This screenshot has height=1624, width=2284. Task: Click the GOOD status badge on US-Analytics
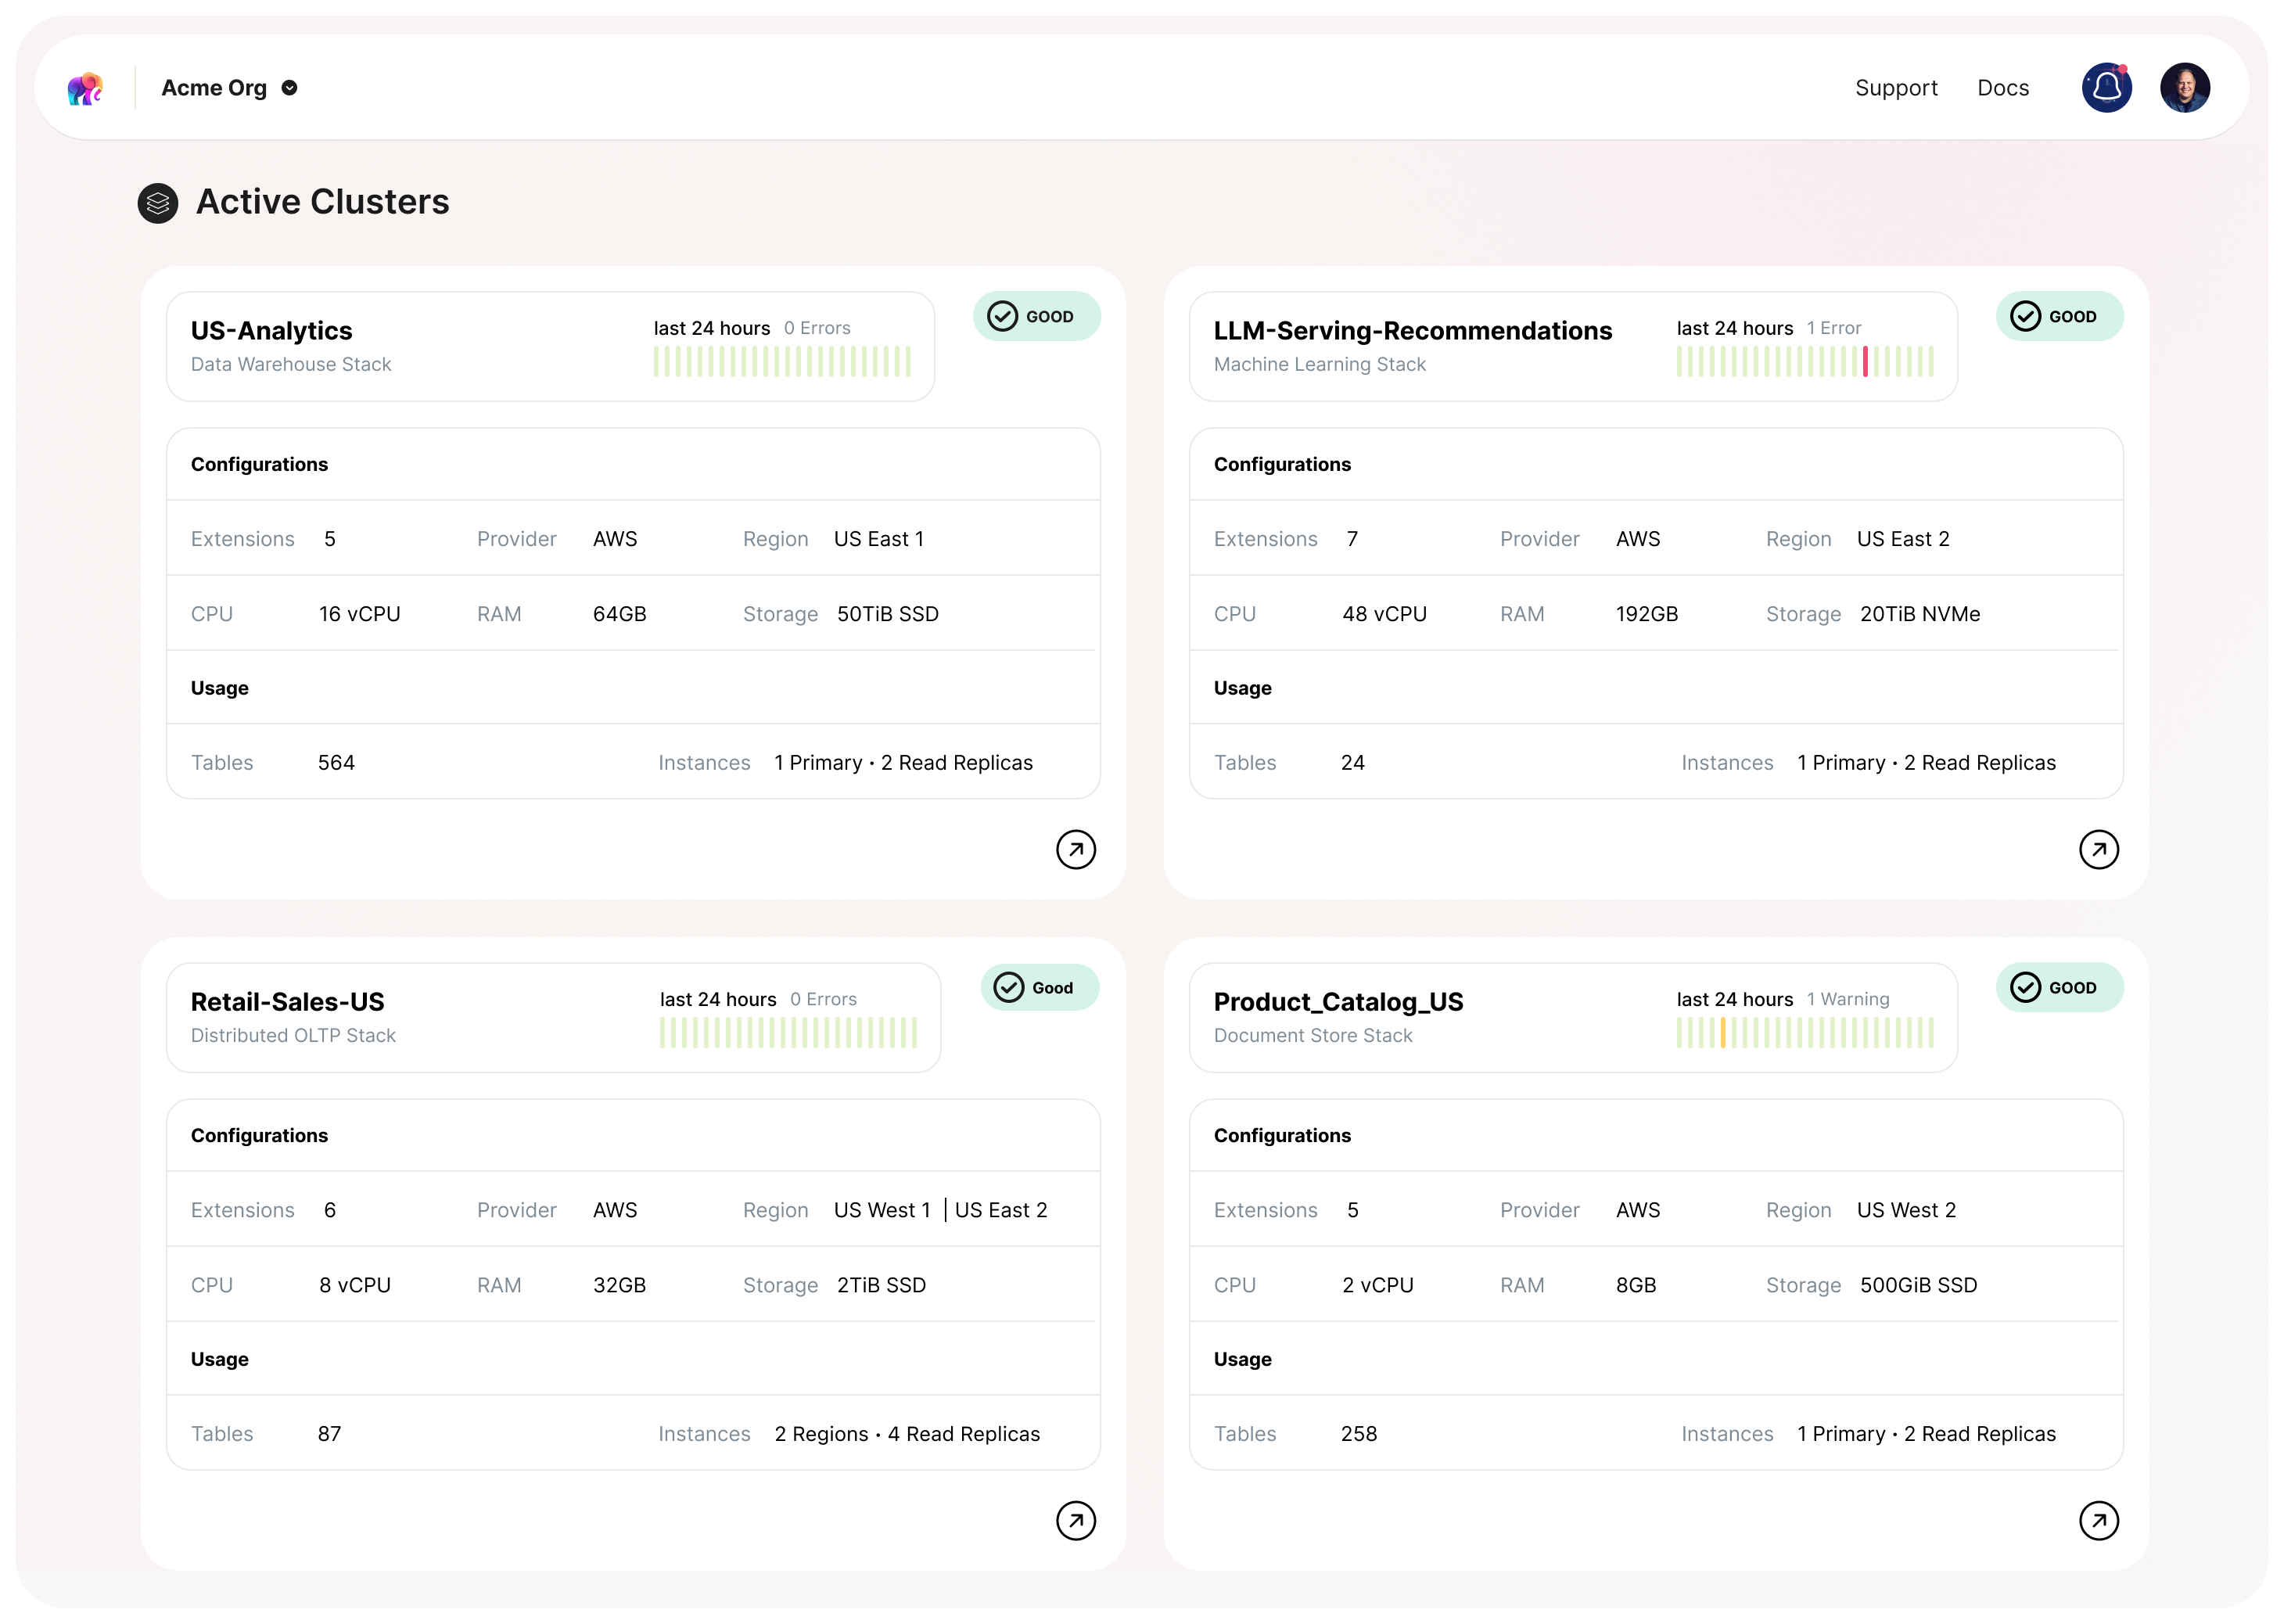[1036, 316]
